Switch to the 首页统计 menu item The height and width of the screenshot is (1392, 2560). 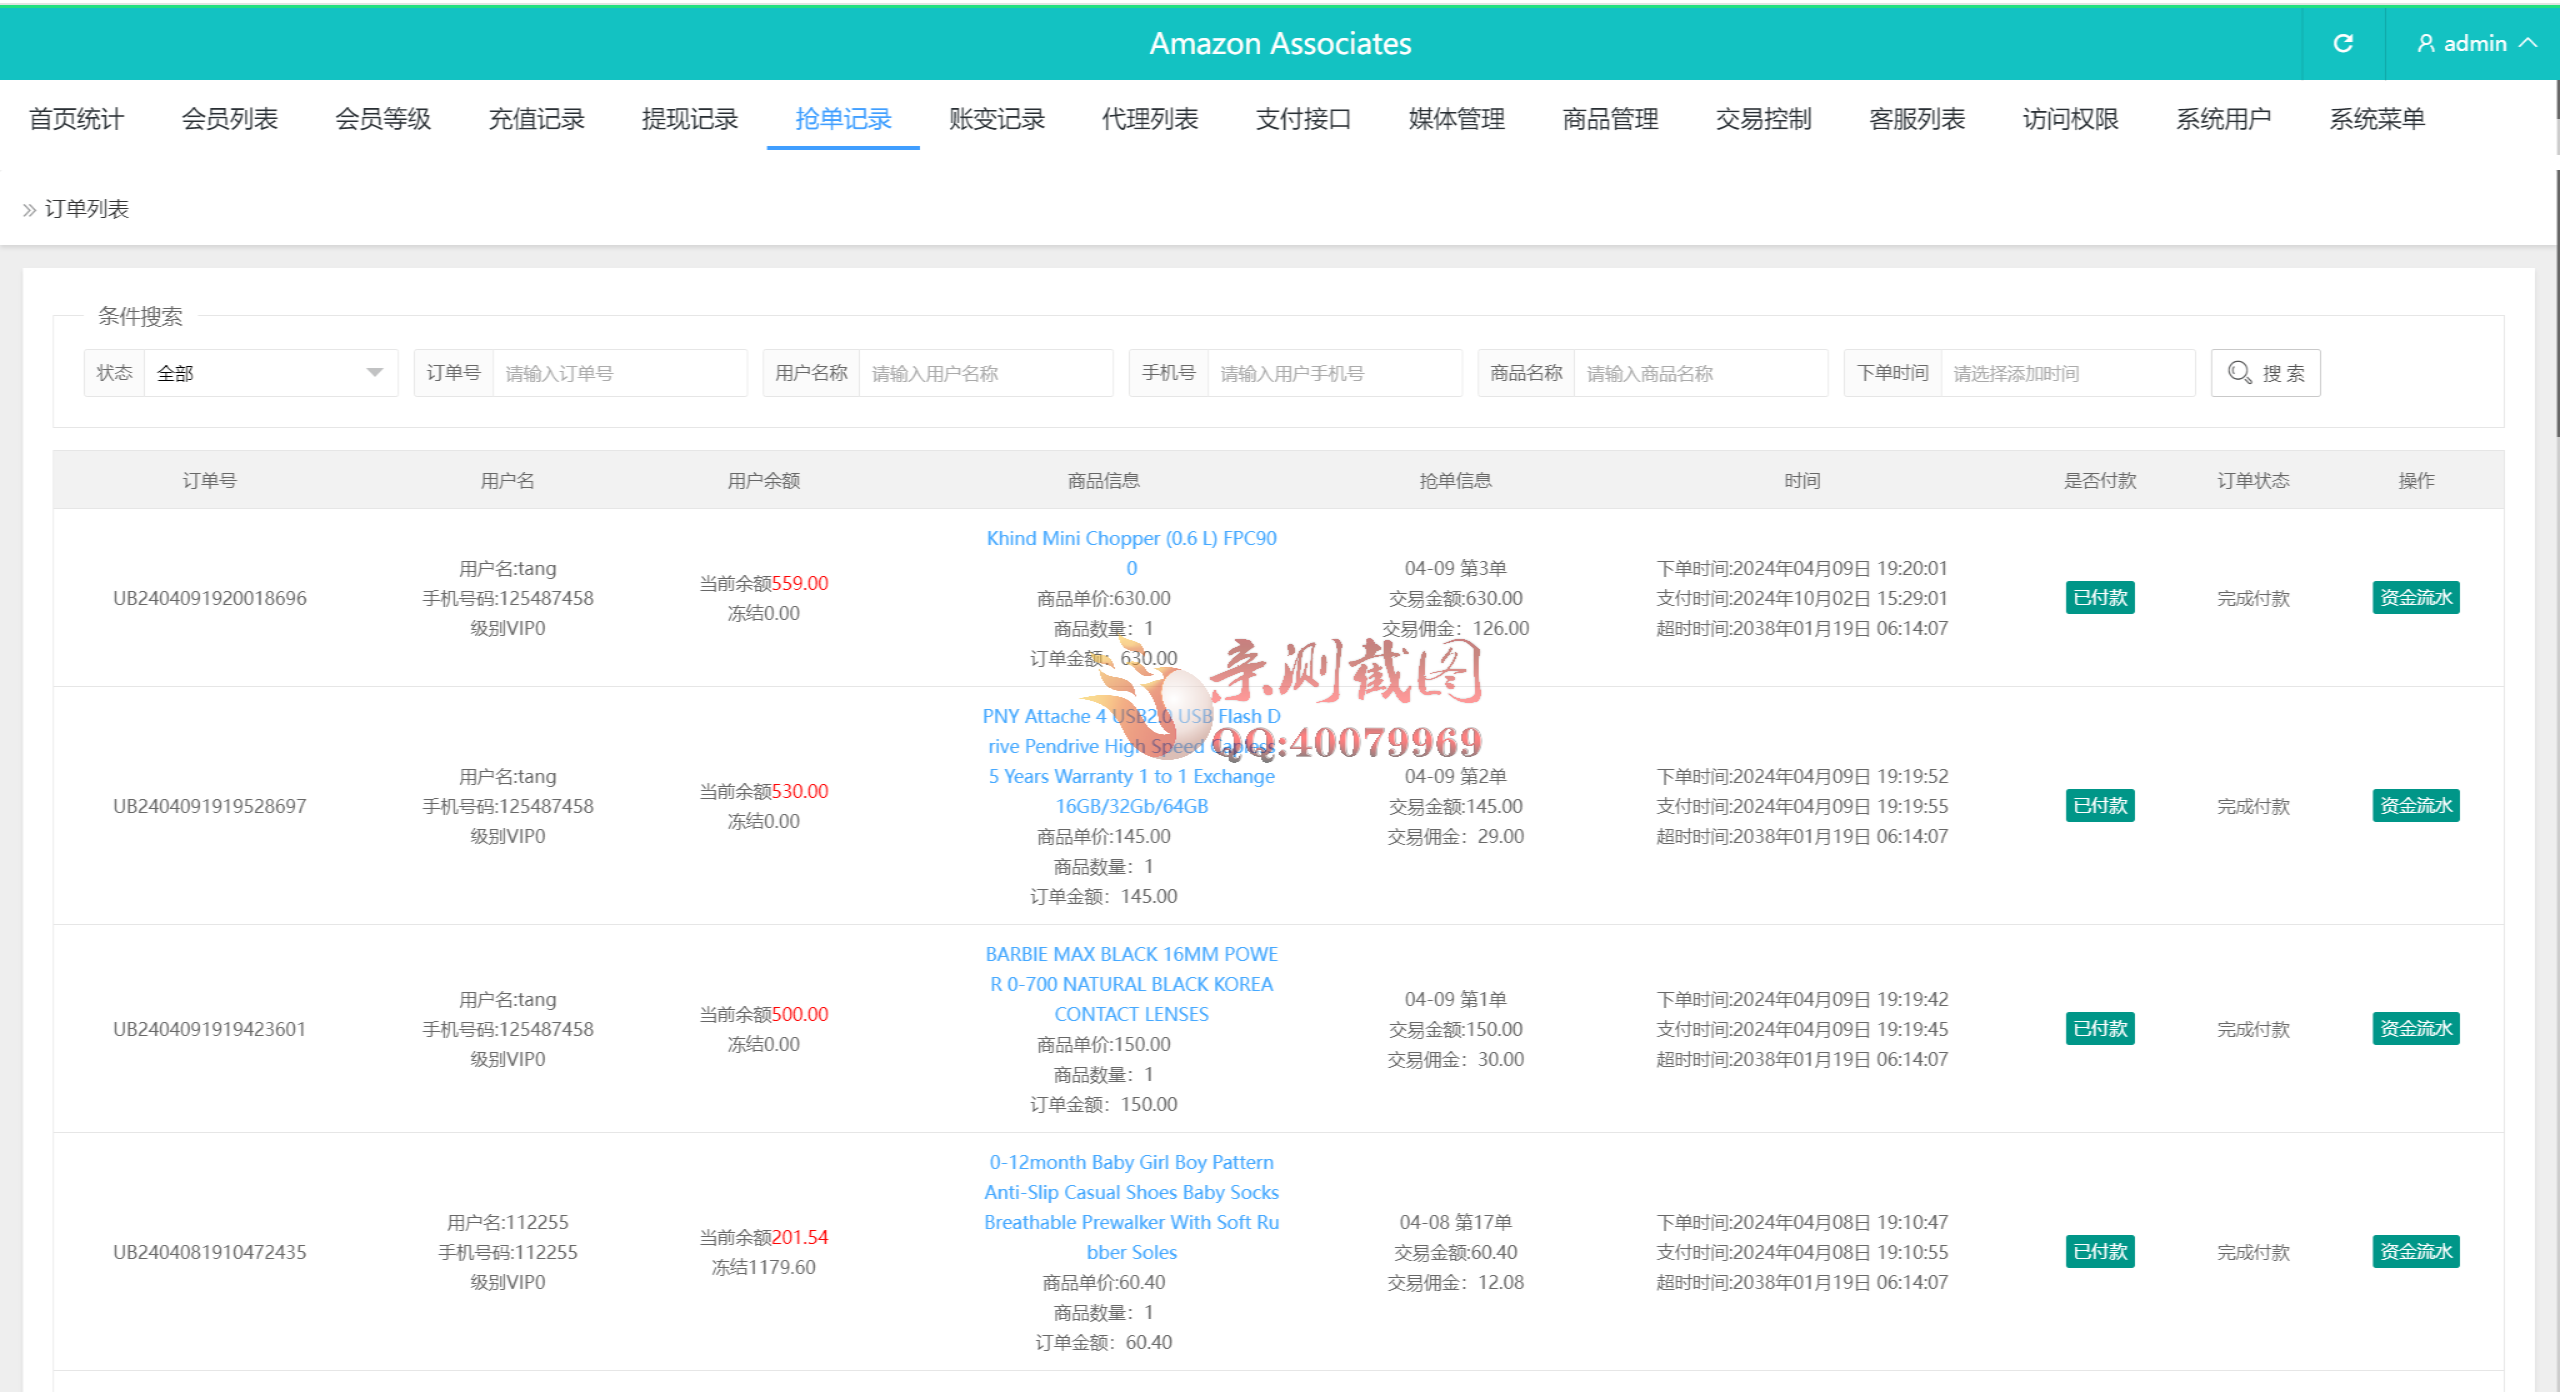(75, 118)
